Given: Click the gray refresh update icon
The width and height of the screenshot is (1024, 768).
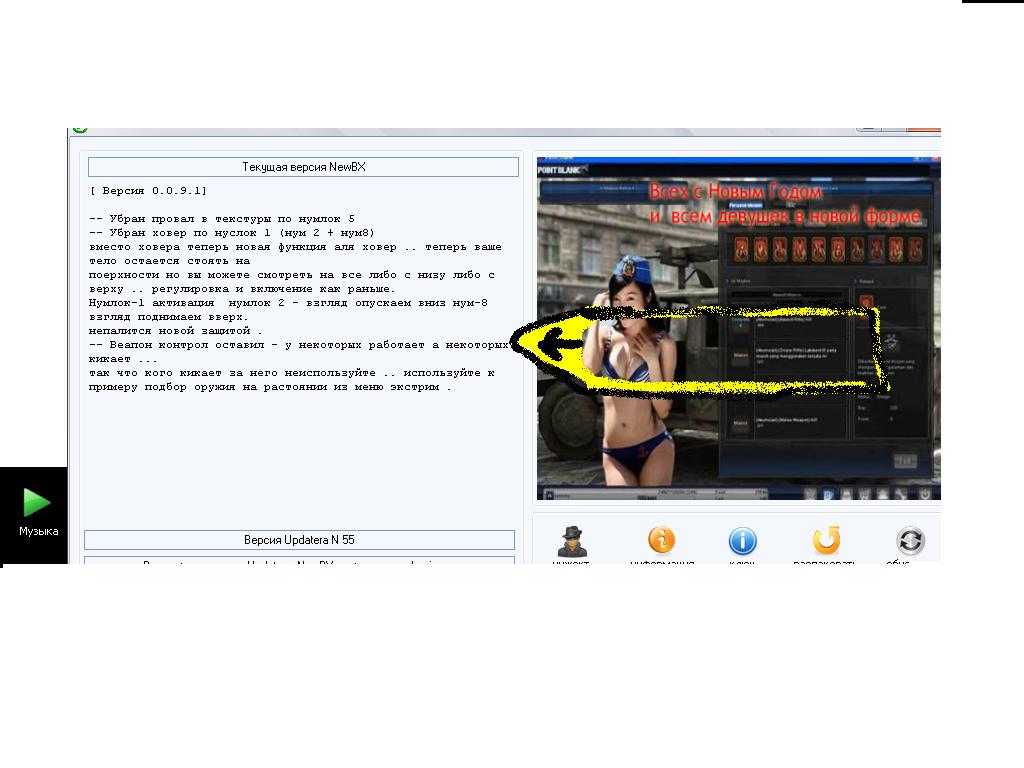Looking at the screenshot, I should click(910, 541).
